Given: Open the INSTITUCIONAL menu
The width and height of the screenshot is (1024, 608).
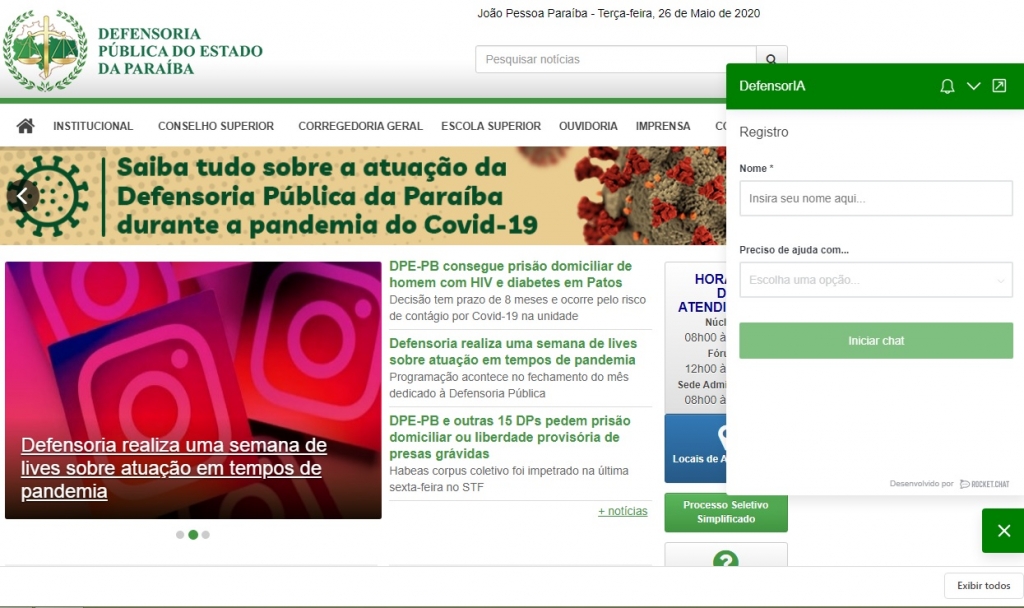Looking at the screenshot, I should coord(93,126).
